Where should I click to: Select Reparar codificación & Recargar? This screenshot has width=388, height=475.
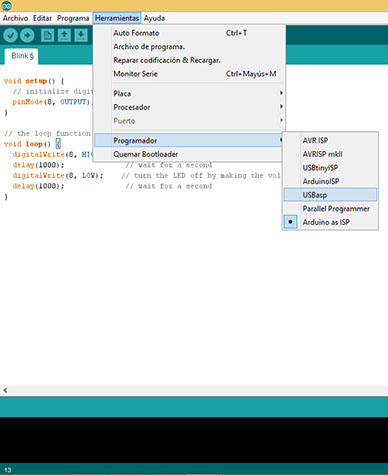[x=189, y=60]
